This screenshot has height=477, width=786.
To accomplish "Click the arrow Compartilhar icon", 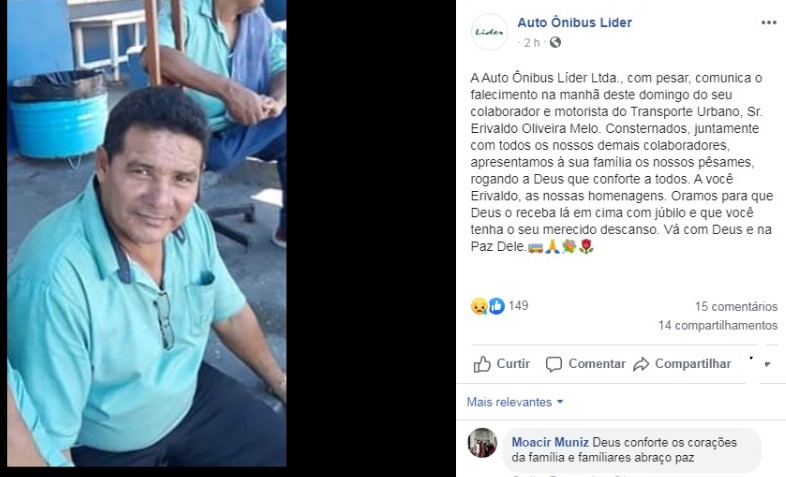I will tap(641, 364).
